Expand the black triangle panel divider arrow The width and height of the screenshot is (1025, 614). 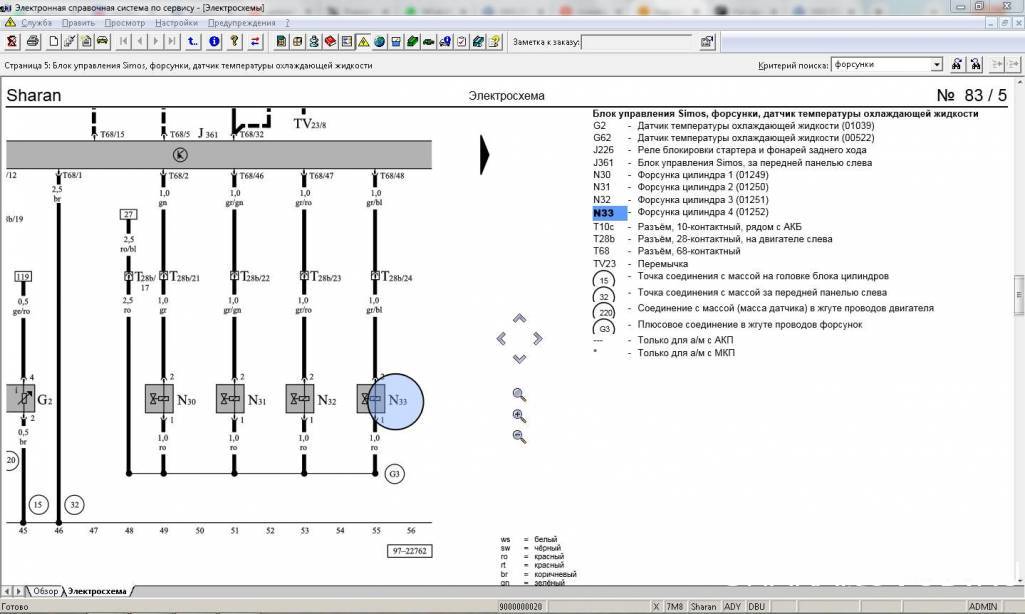pyautogui.click(x=487, y=154)
